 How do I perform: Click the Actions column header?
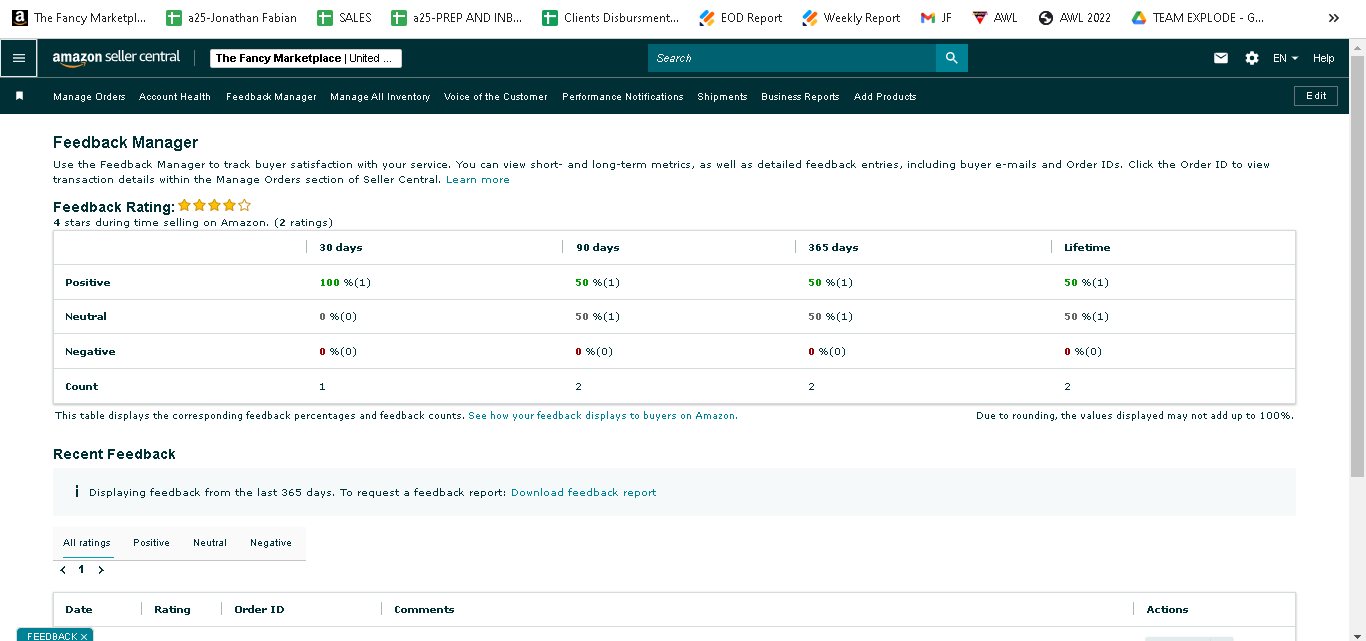(x=1167, y=610)
